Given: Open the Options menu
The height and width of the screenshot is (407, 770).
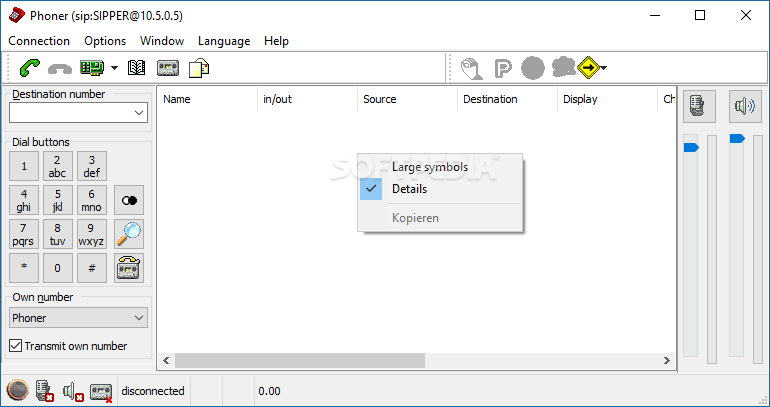Looking at the screenshot, I should tap(105, 41).
